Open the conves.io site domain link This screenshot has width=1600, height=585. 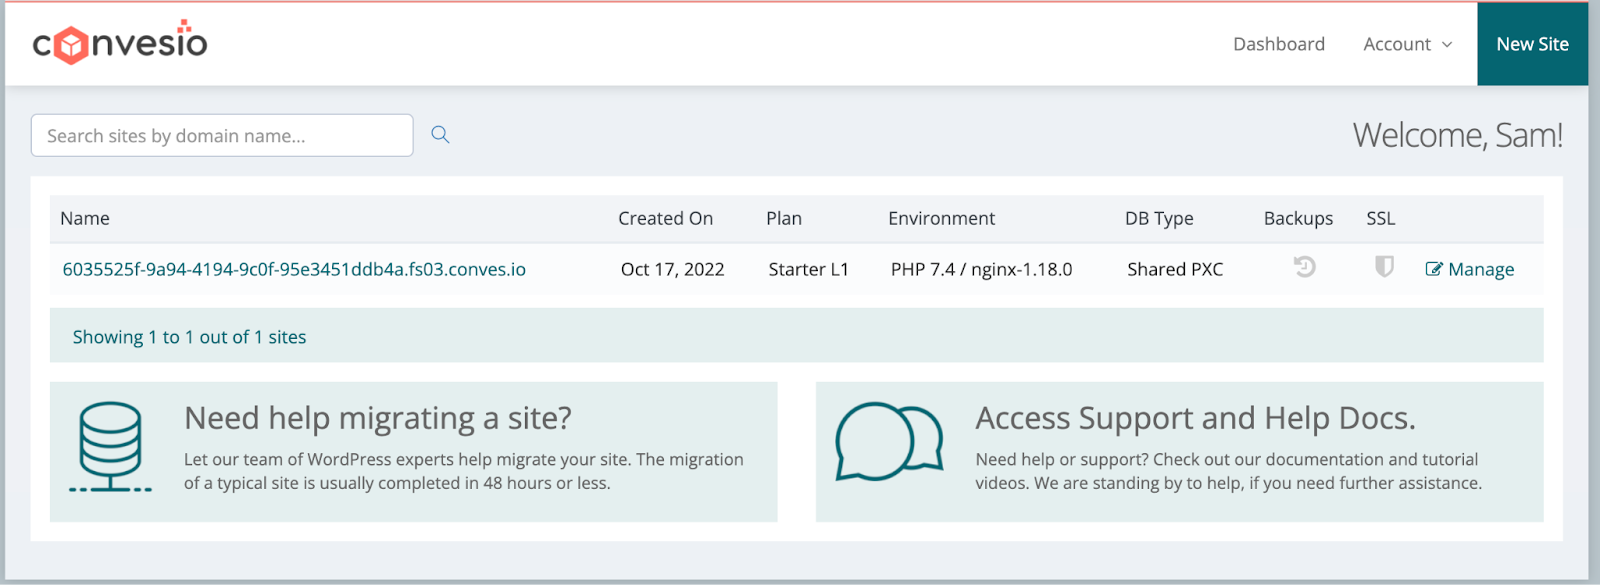tap(294, 269)
